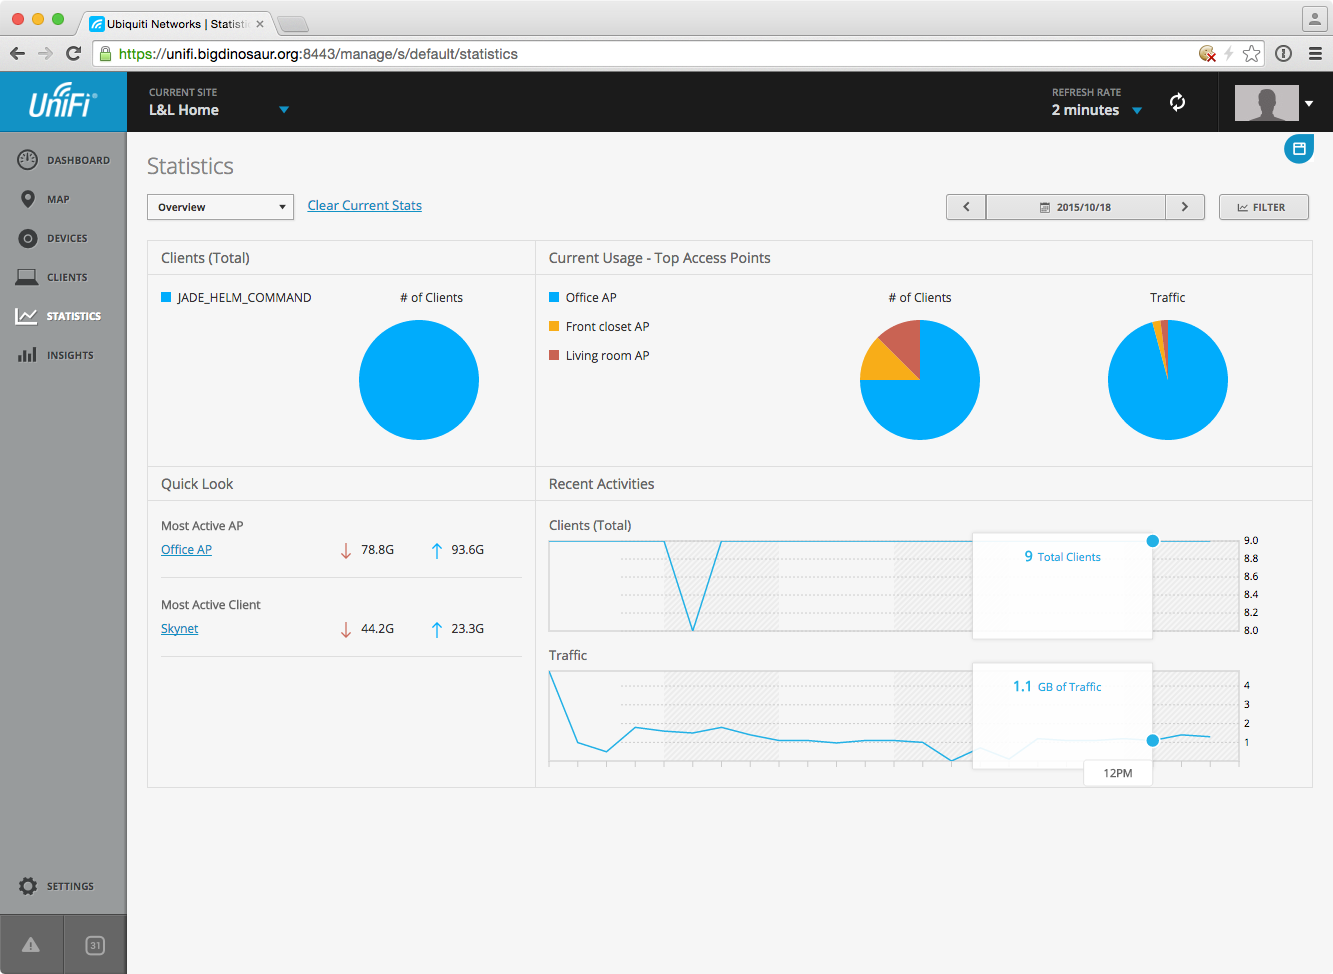1333x974 pixels.
Task: Toggle the Office AP legend swatch
Action: click(x=554, y=297)
